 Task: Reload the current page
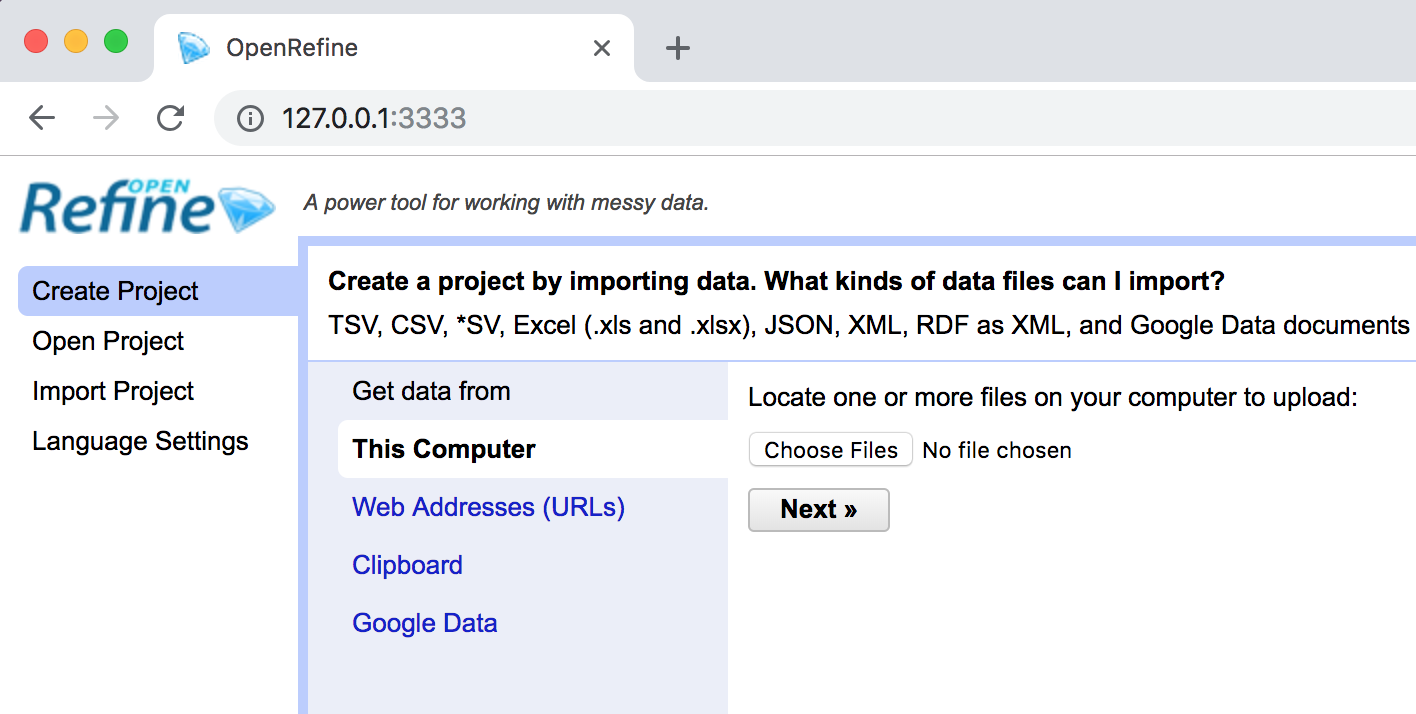click(170, 118)
